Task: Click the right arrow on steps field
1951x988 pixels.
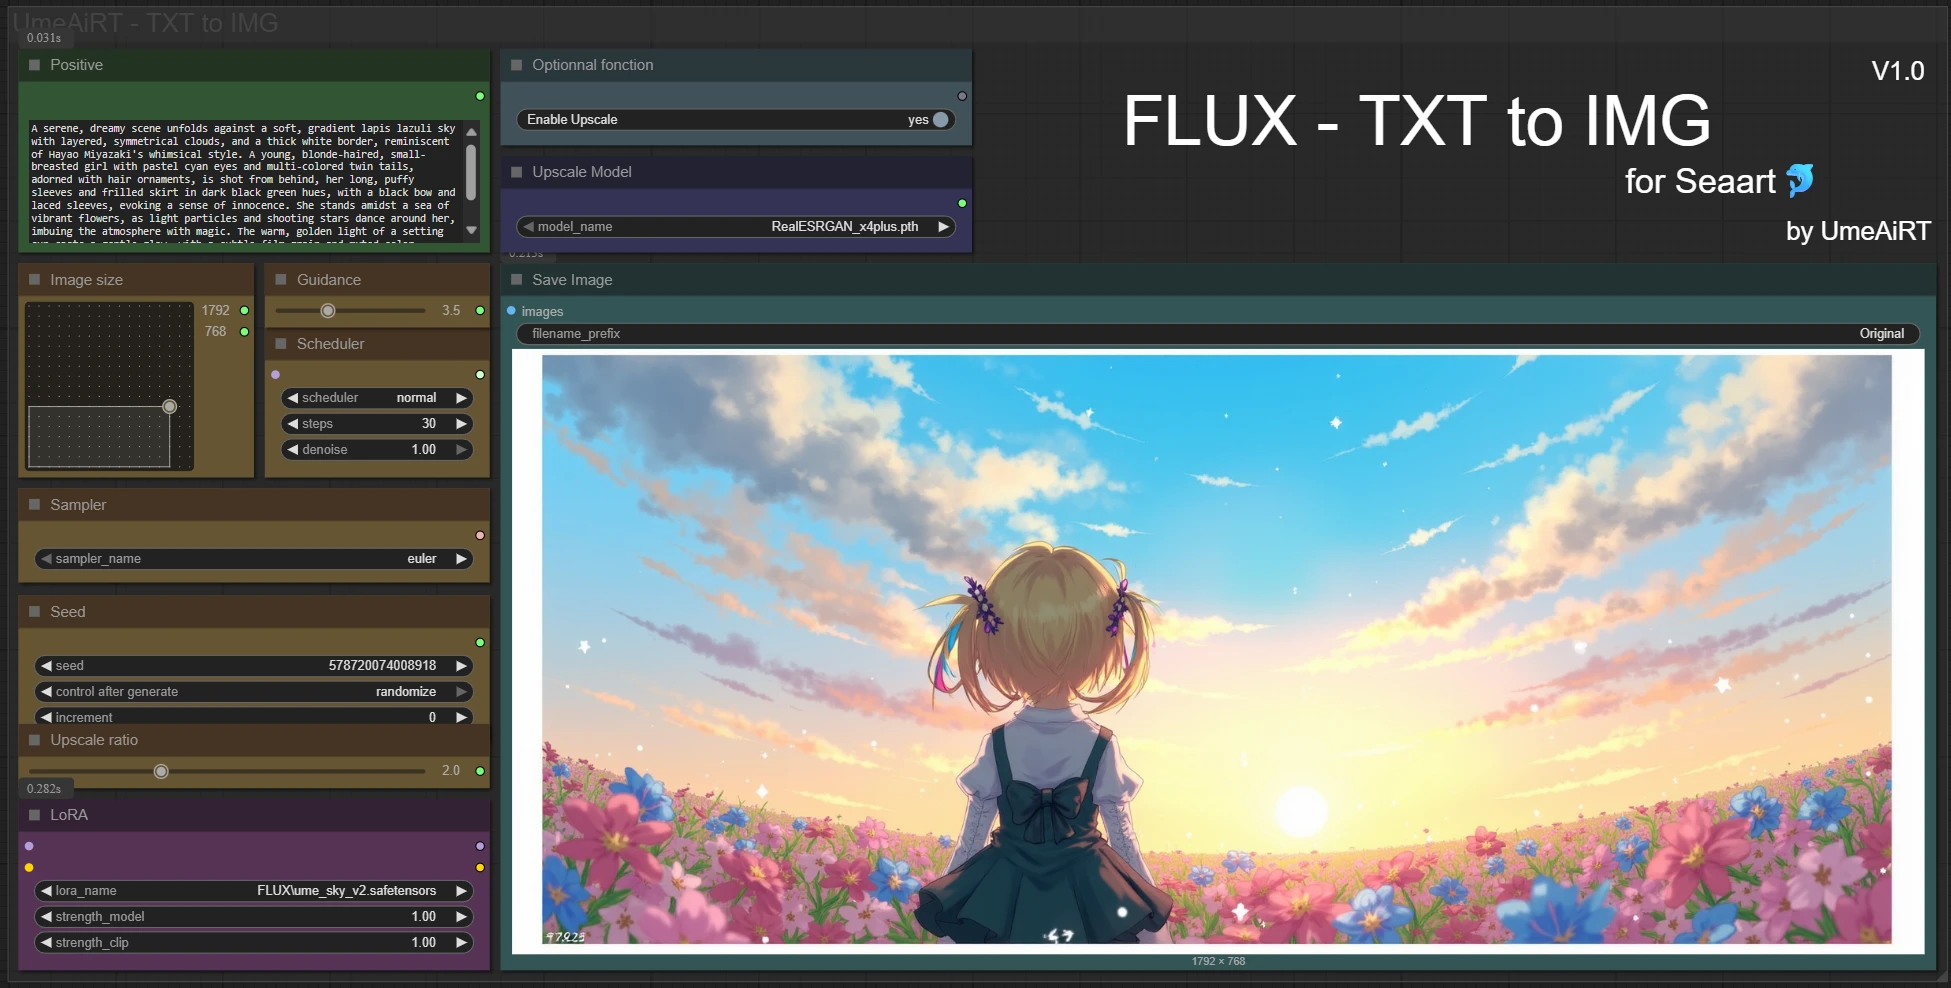Action: (x=461, y=424)
